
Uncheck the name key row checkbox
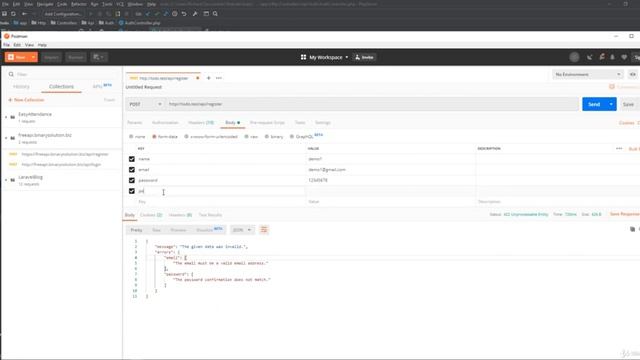132,159
